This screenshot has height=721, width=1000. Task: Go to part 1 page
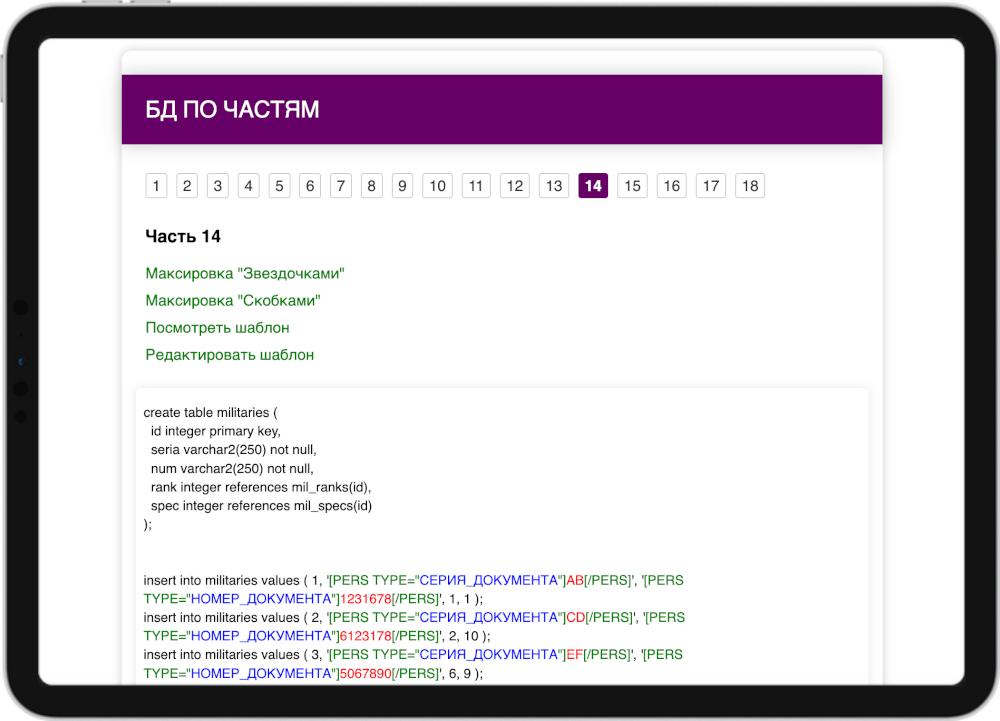pos(156,186)
